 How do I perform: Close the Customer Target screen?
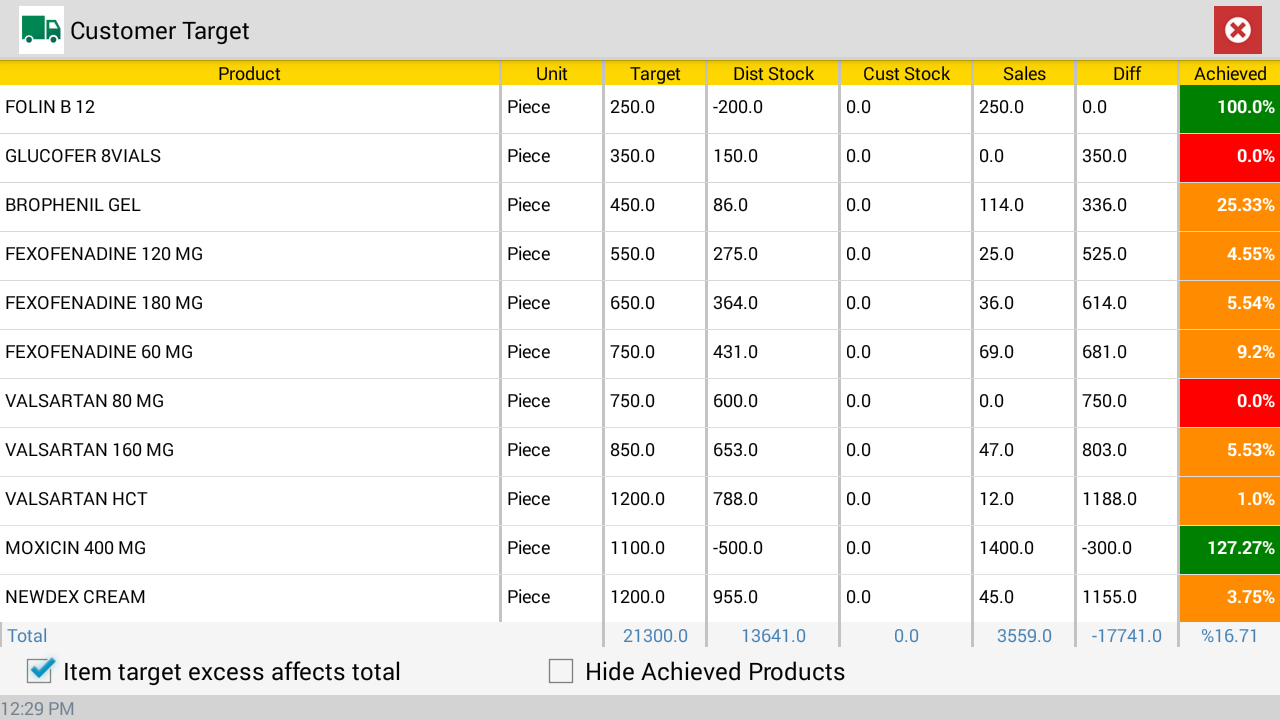coord(1238,30)
